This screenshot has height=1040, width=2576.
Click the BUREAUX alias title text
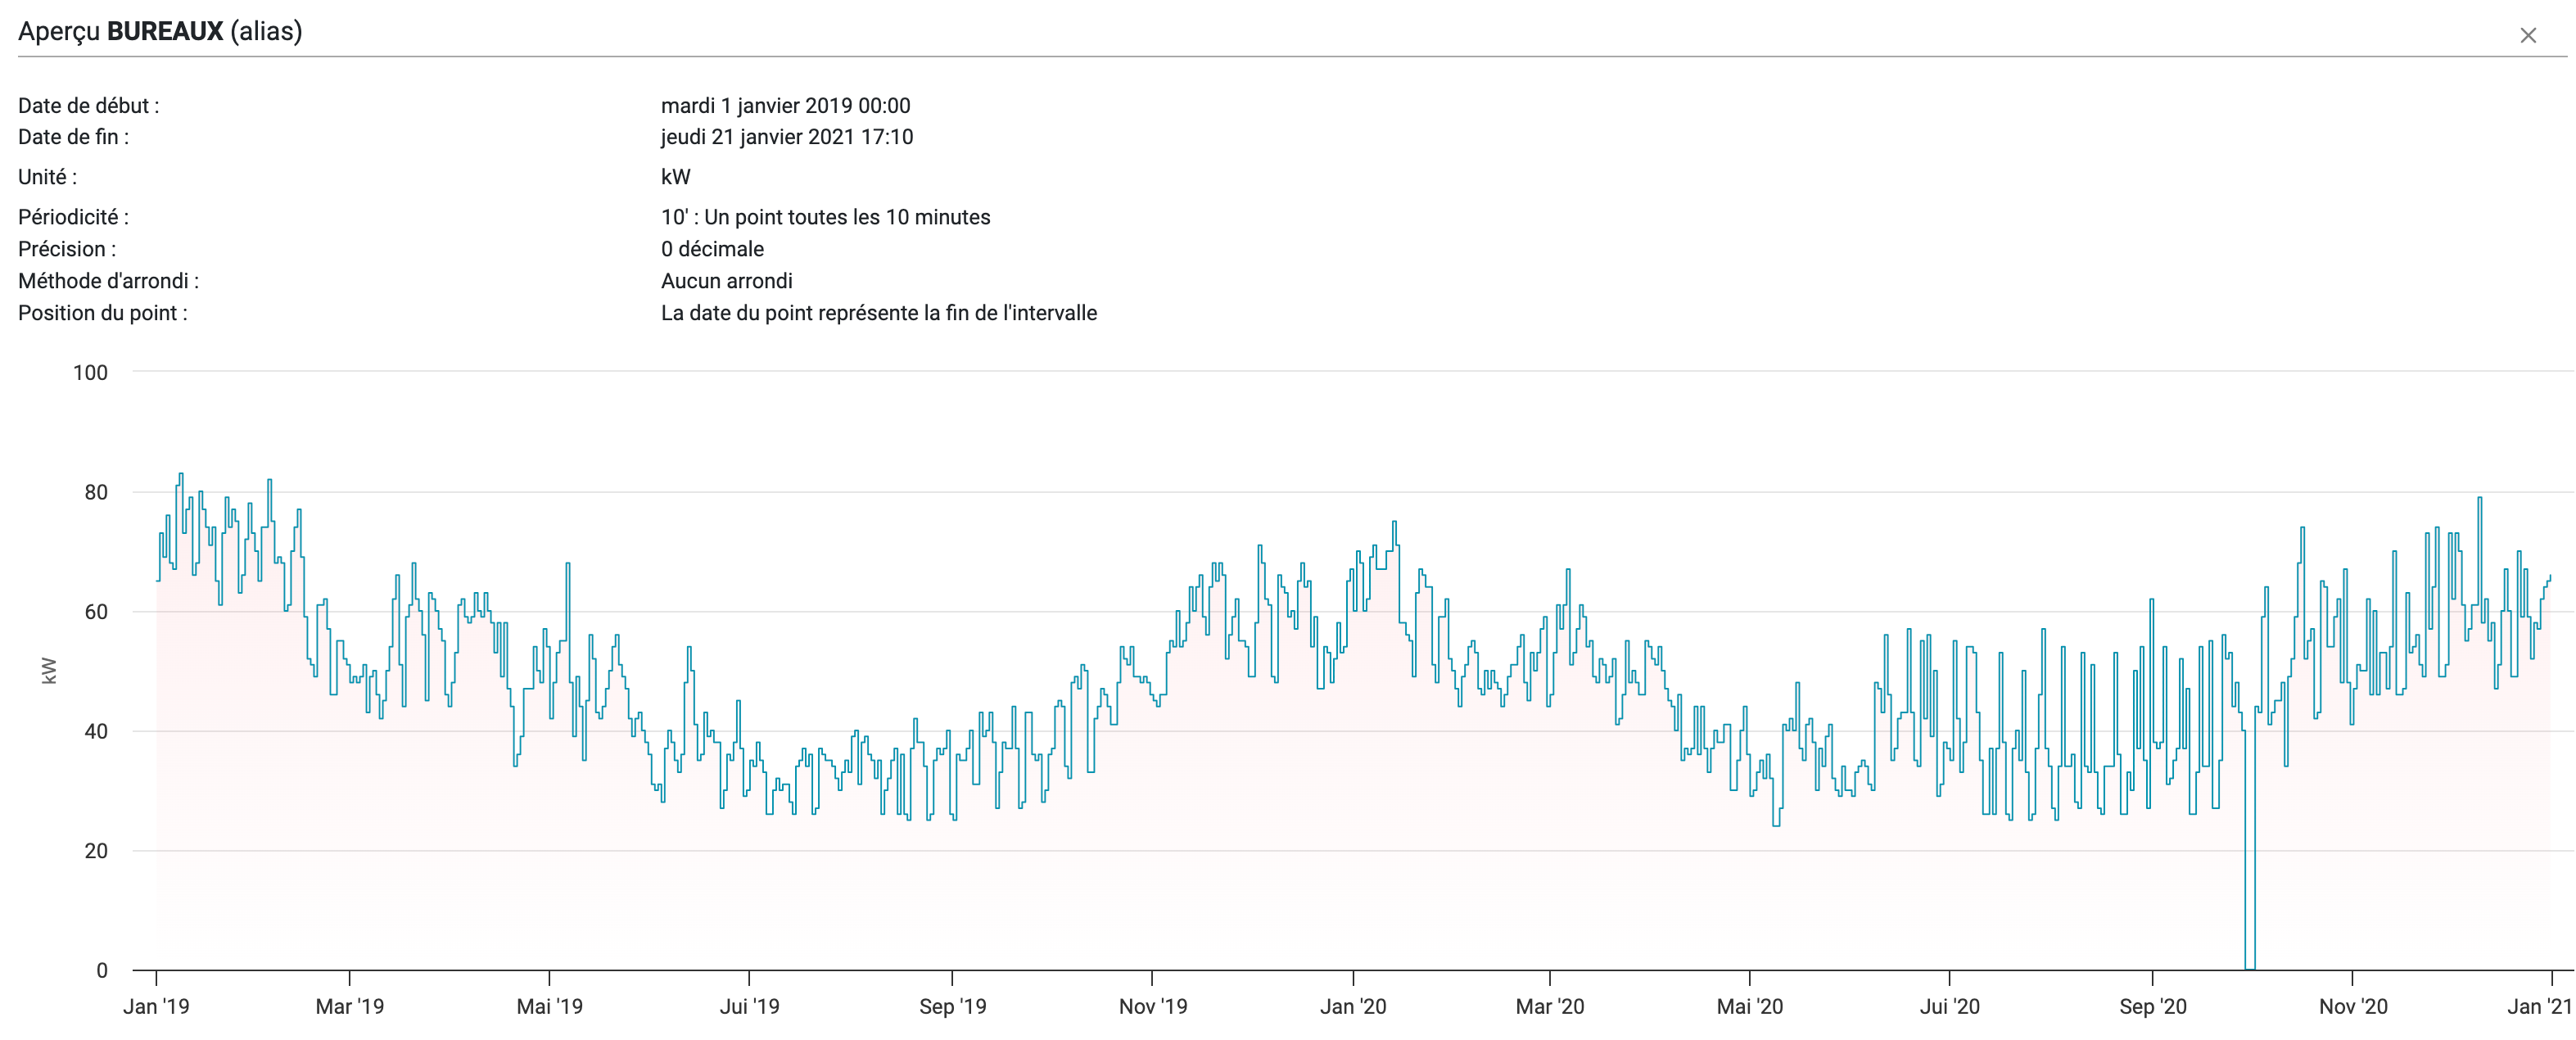click(165, 31)
